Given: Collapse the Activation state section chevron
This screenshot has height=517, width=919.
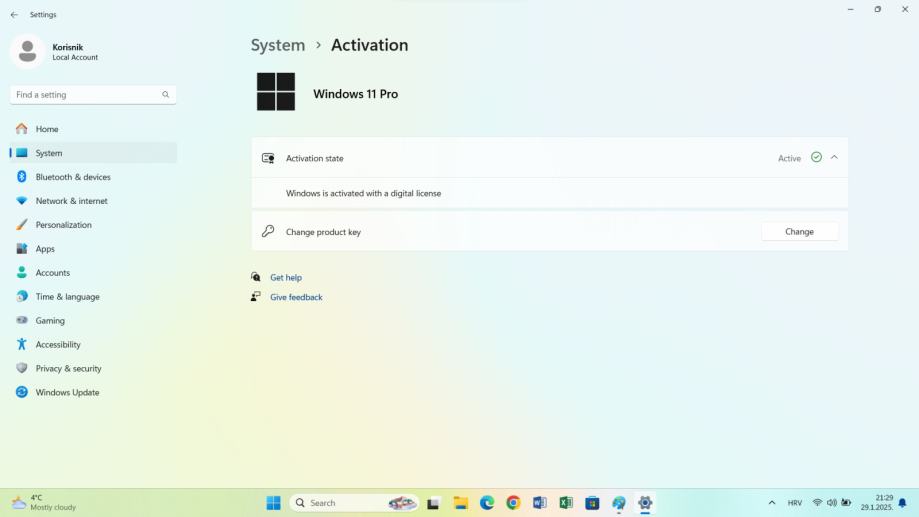Looking at the screenshot, I should point(835,157).
